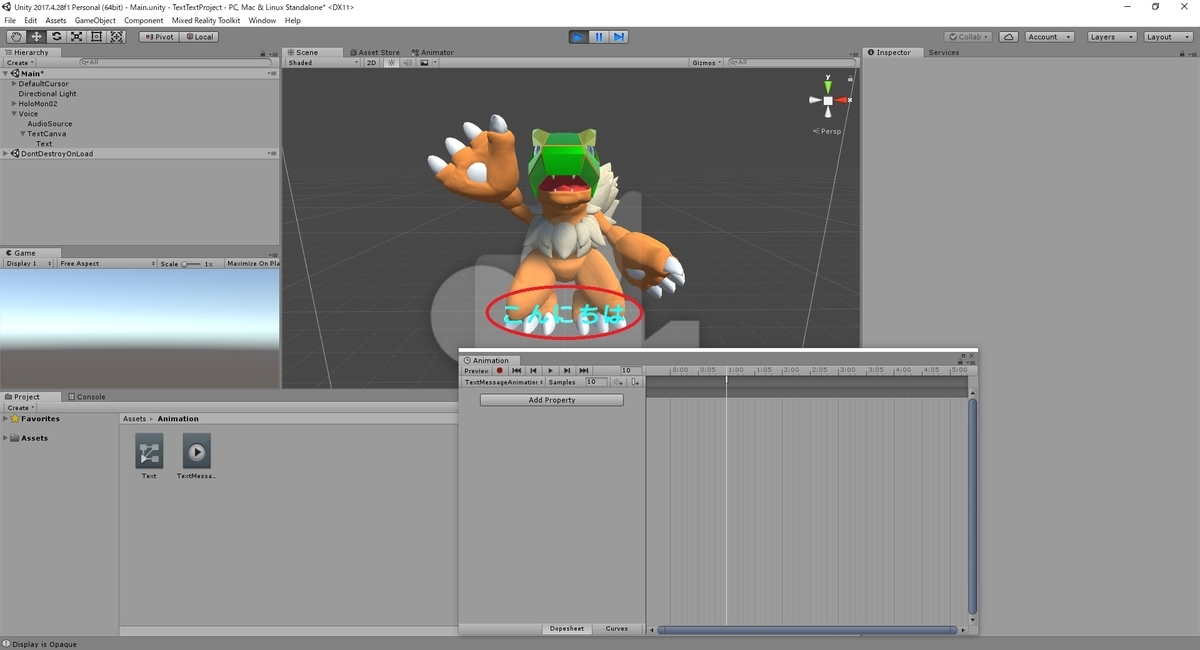Screen dimensions: 1200x650
Task: Select the Scale tool
Action: click(76, 37)
